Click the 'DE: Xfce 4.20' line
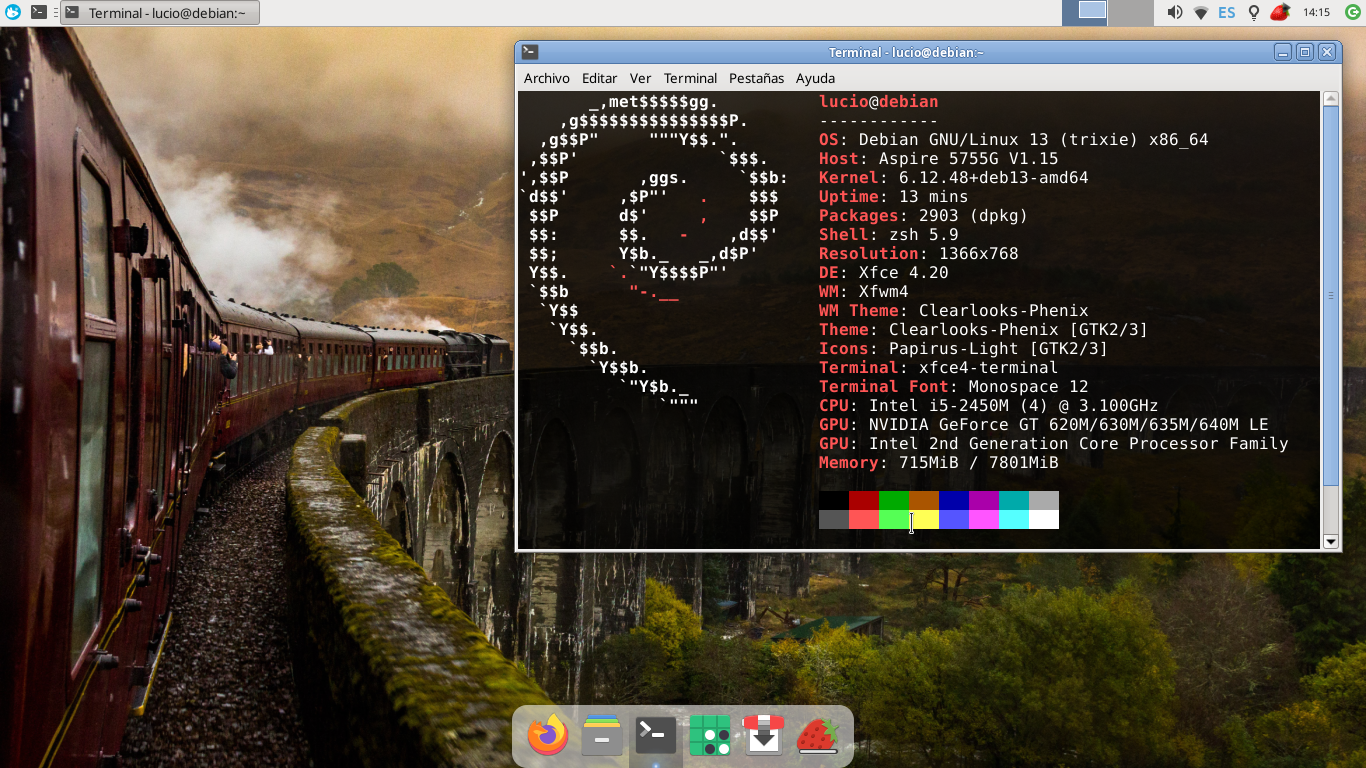This screenshot has width=1366, height=768. click(884, 273)
